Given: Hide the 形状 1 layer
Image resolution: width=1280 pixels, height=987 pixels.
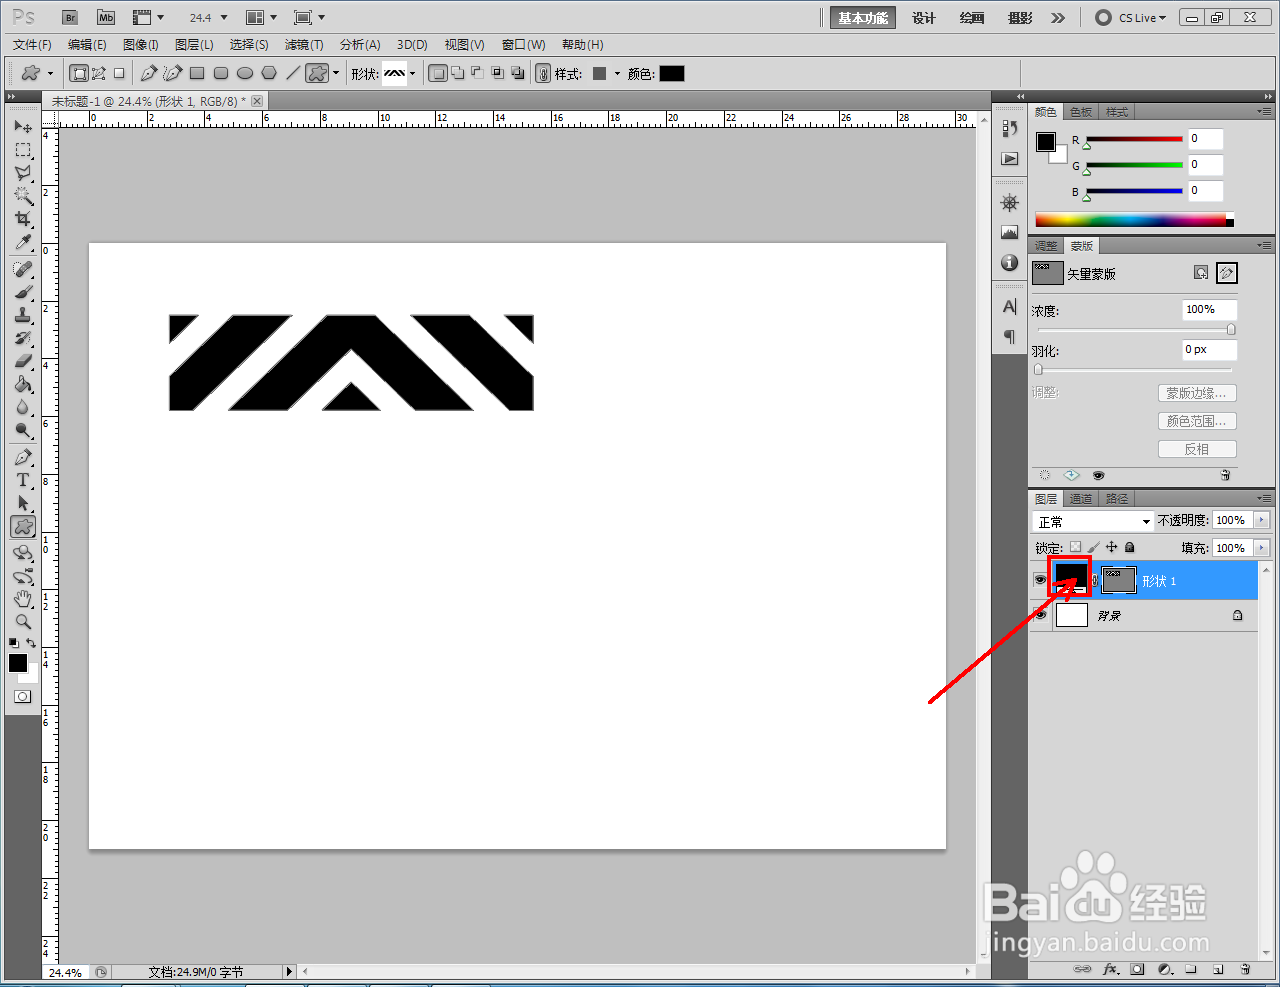Looking at the screenshot, I should pos(1040,580).
